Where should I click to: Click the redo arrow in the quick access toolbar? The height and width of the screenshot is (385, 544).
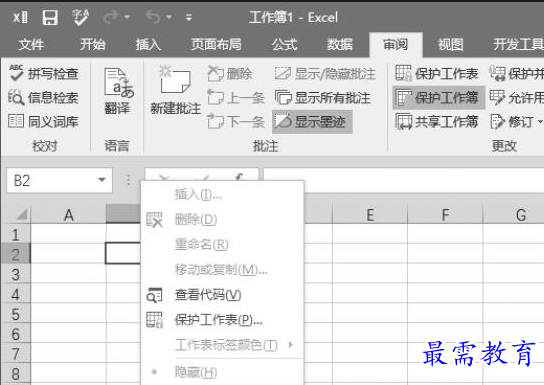coord(111,17)
